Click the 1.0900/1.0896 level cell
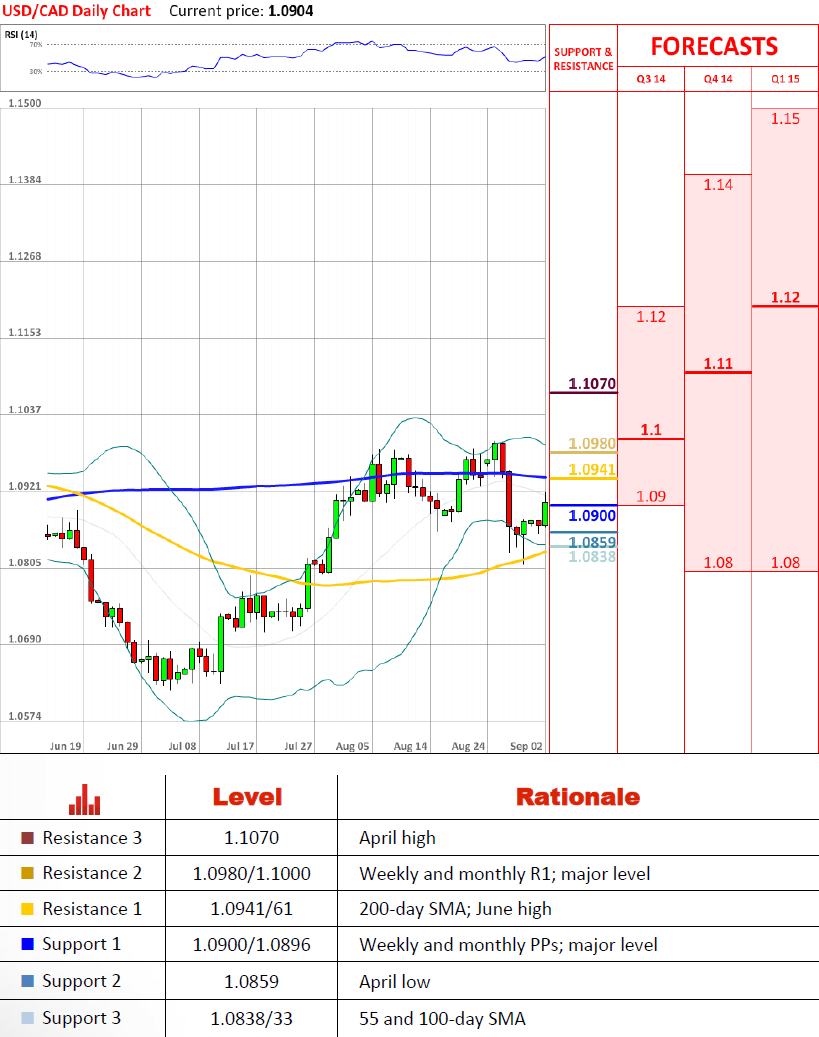 (251, 944)
